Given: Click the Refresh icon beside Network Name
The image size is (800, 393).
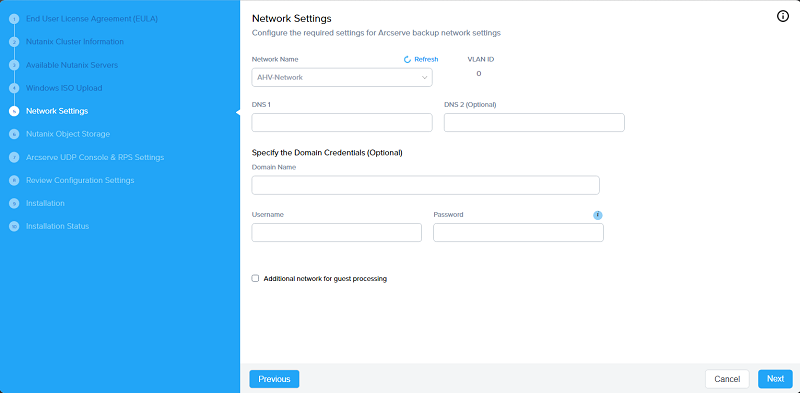Looking at the screenshot, I should [407, 60].
